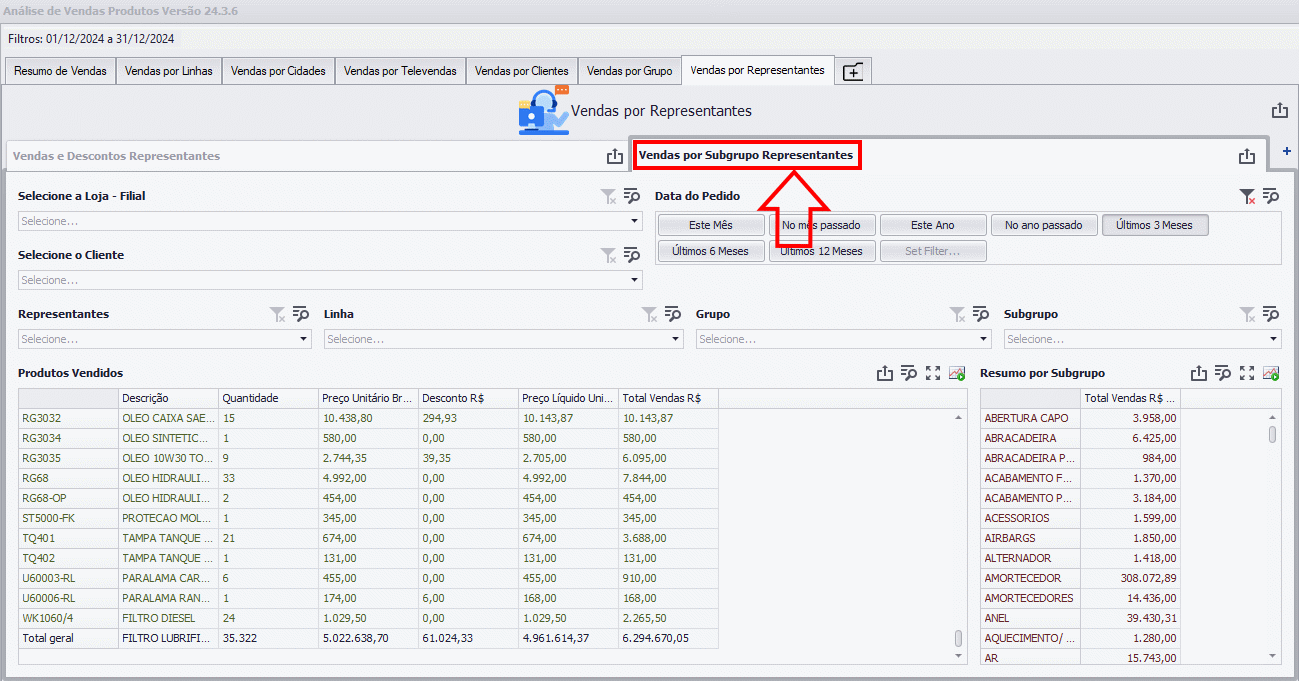This screenshot has height=681, width=1299.
Task: Sort by the Quantidade column header
Action: tap(268, 398)
